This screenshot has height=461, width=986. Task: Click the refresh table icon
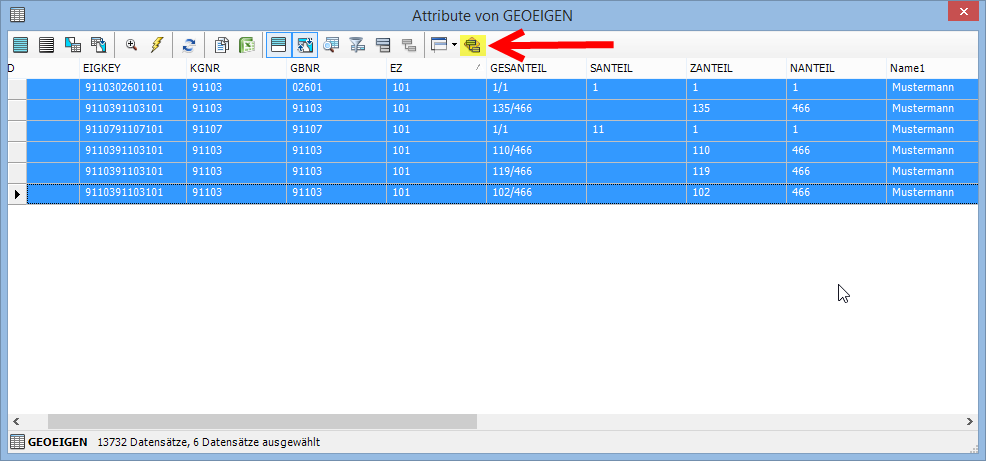tap(189, 45)
